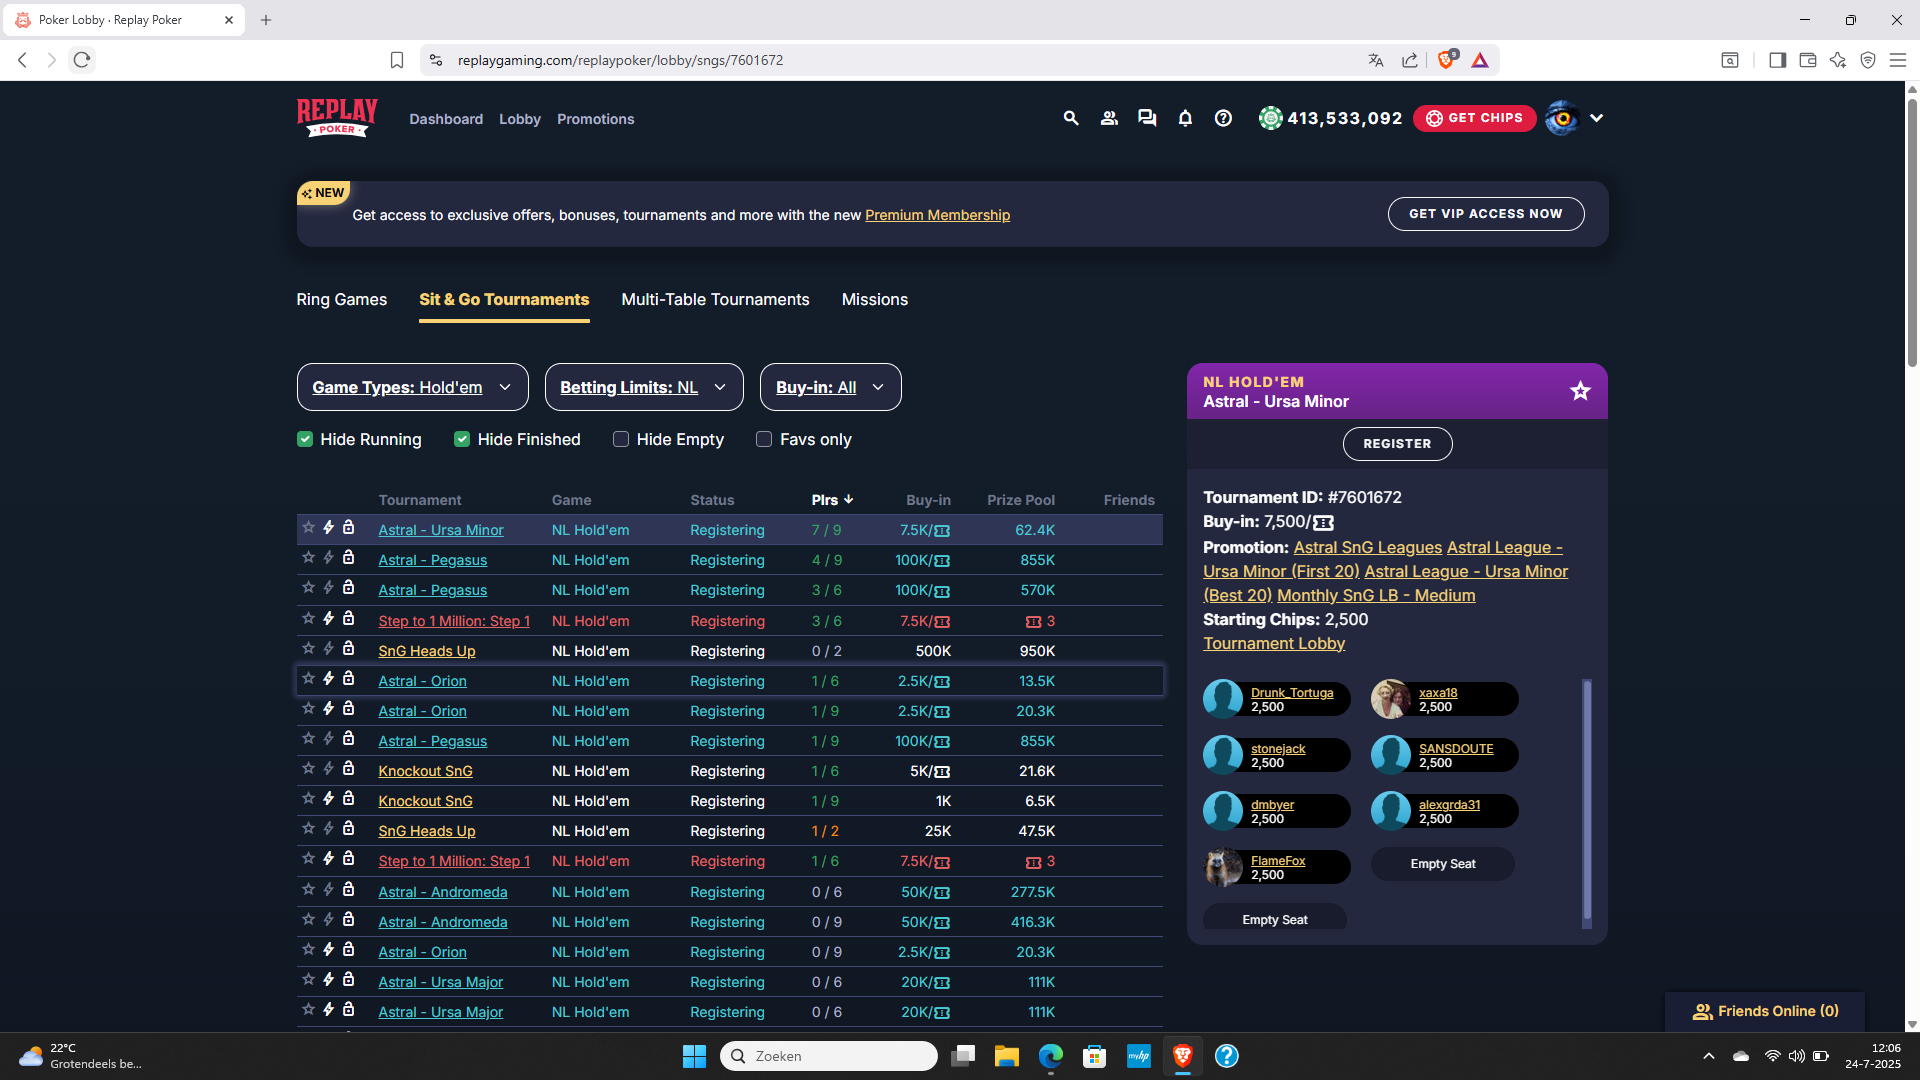The width and height of the screenshot is (1920, 1080).
Task: Switch to Multi-Table Tournaments tab
Action: pos(715,299)
